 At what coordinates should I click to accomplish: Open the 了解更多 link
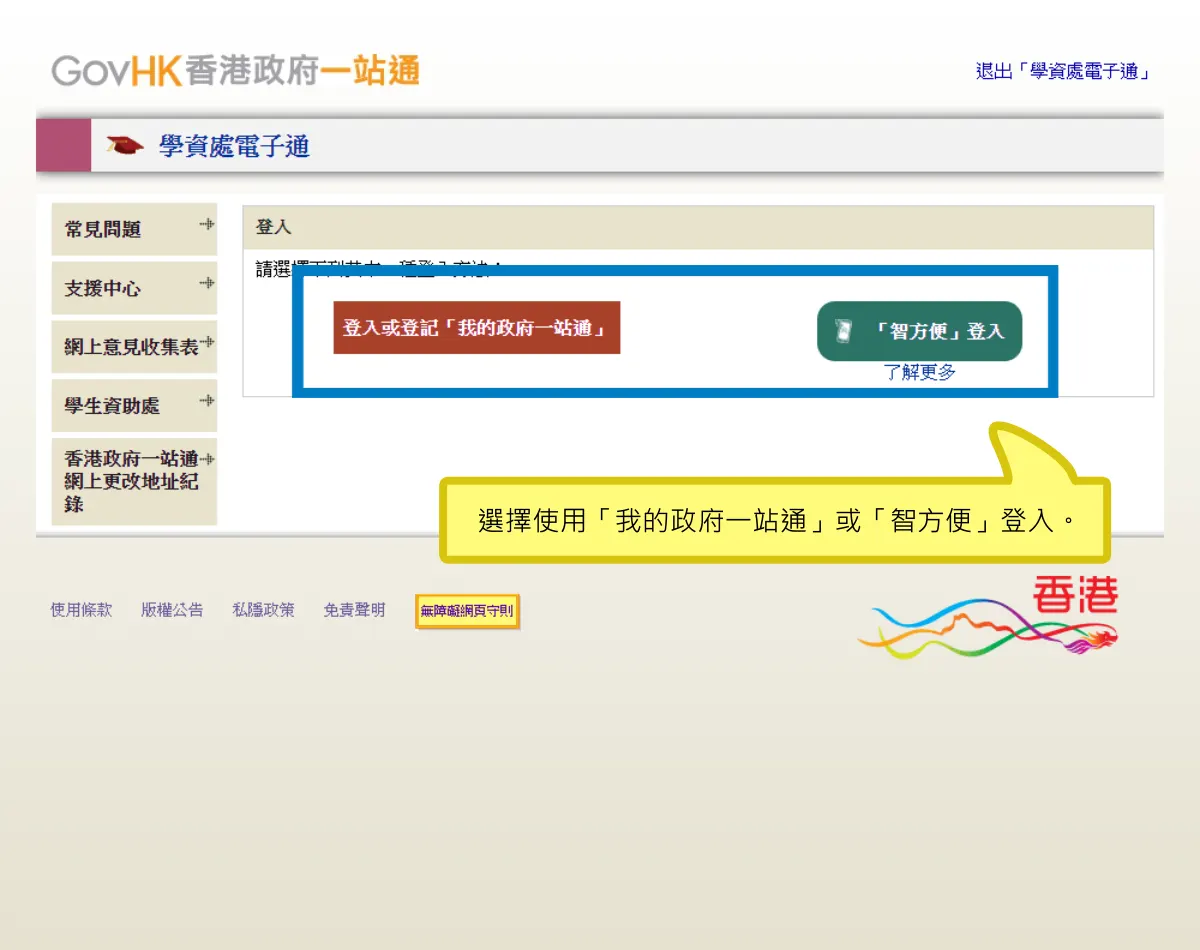(920, 372)
